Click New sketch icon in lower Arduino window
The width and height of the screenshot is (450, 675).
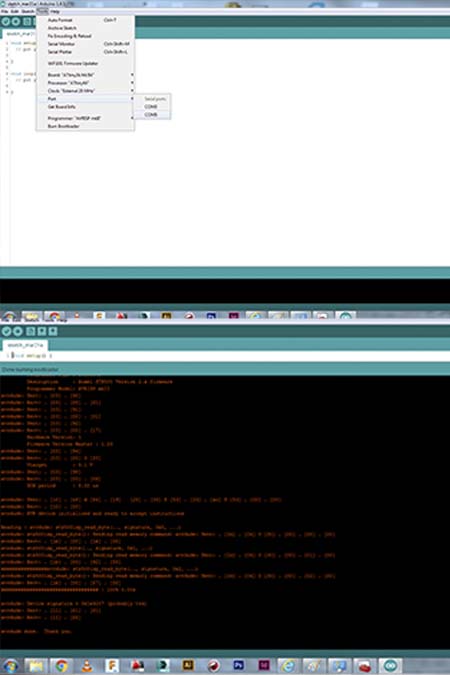(30, 331)
